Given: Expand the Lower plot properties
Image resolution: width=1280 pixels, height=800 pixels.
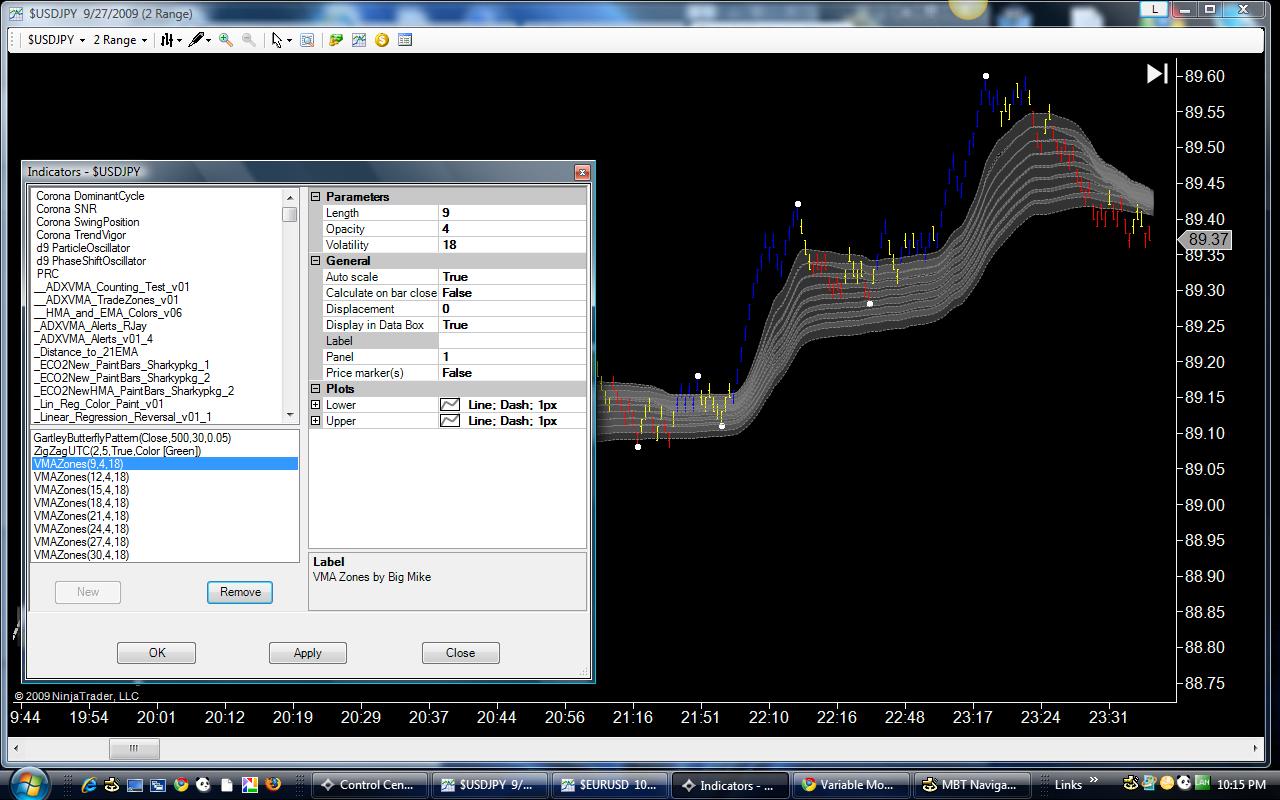Looking at the screenshot, I should pyautogui.click(x=316, y=405).
